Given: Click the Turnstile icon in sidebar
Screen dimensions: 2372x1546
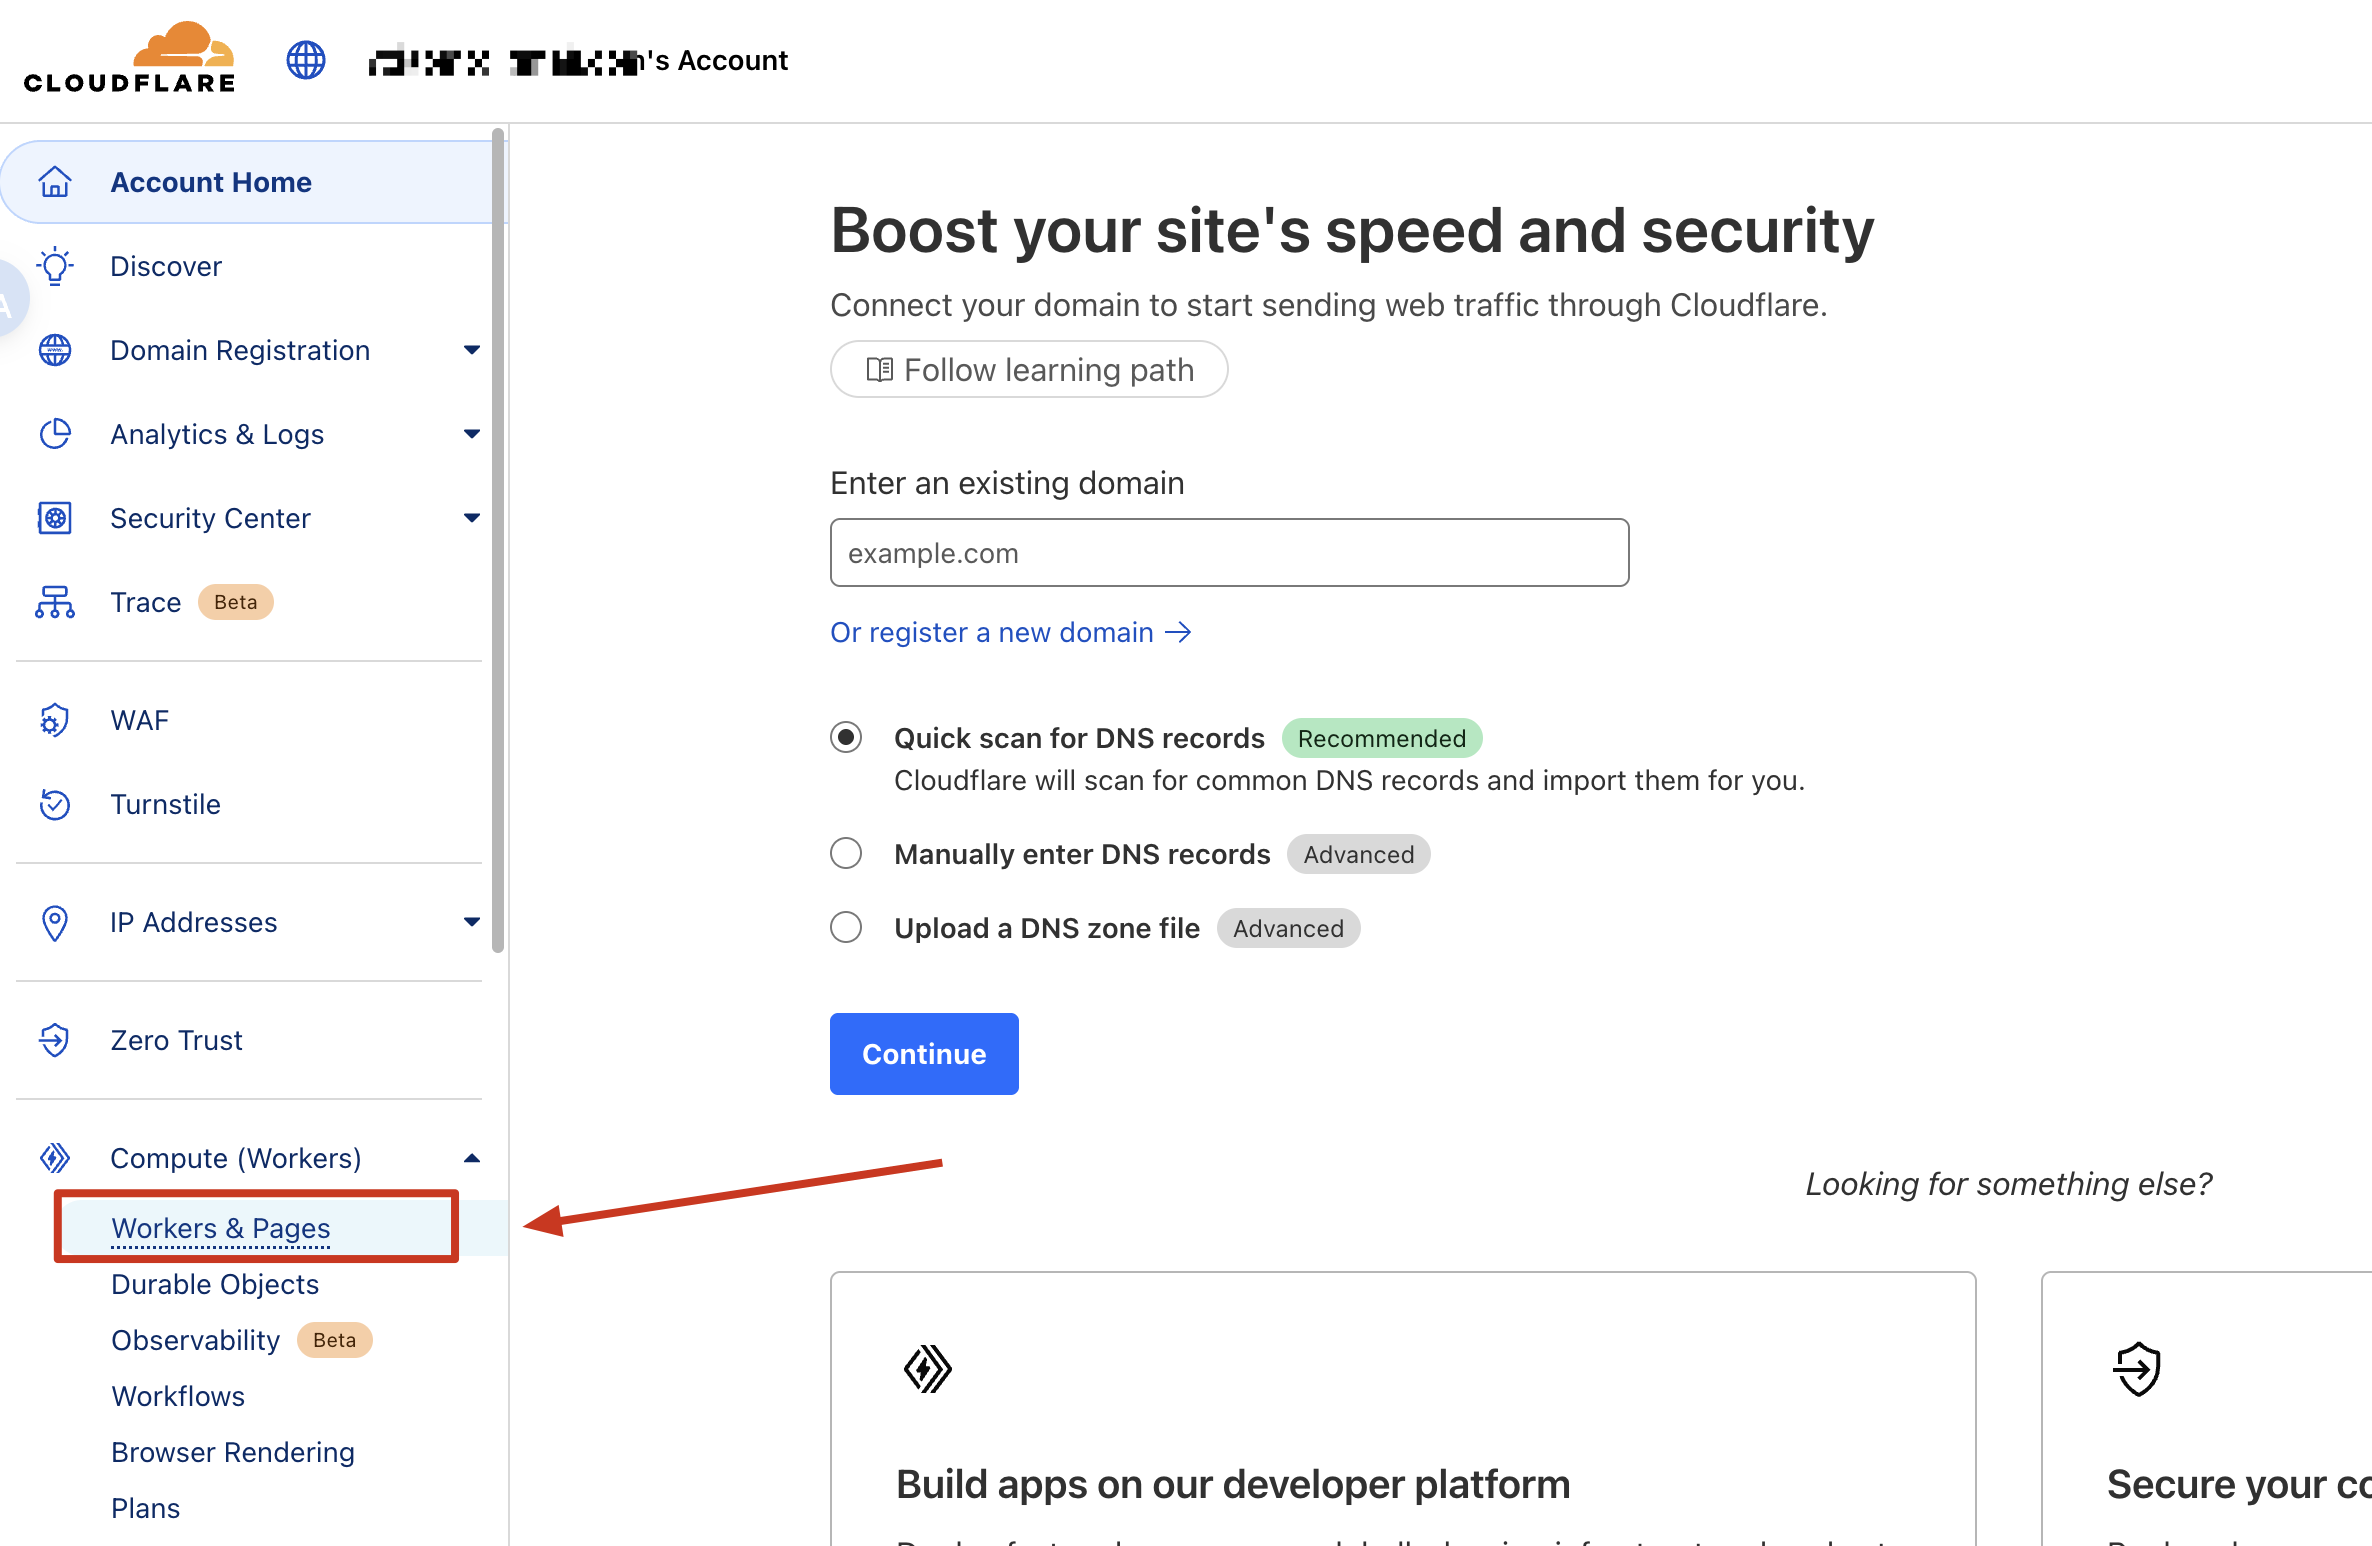Looking at the screenshot, I should click(55, 804).
